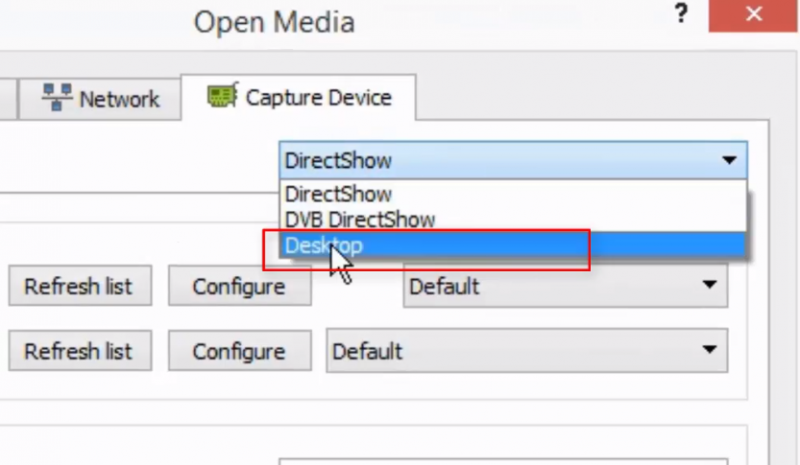Image resolution: width=800 pixels, height=465 pixels.
Task: Expand the upper Default dropdown's arrow
Action: [710, 286]
